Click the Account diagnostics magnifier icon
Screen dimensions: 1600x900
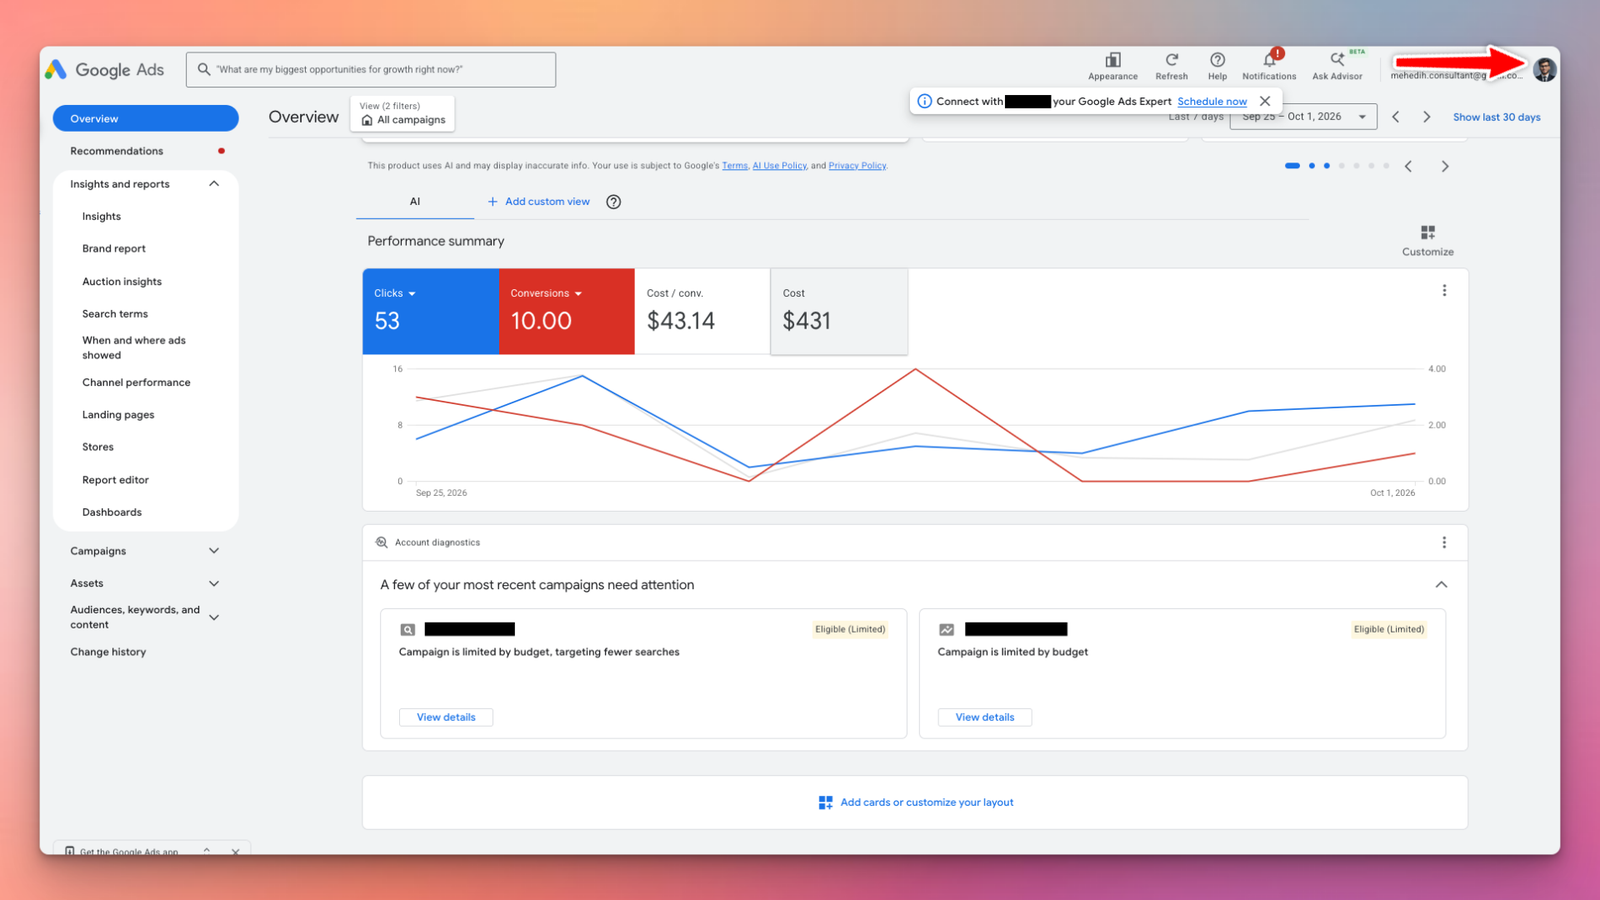381,542
